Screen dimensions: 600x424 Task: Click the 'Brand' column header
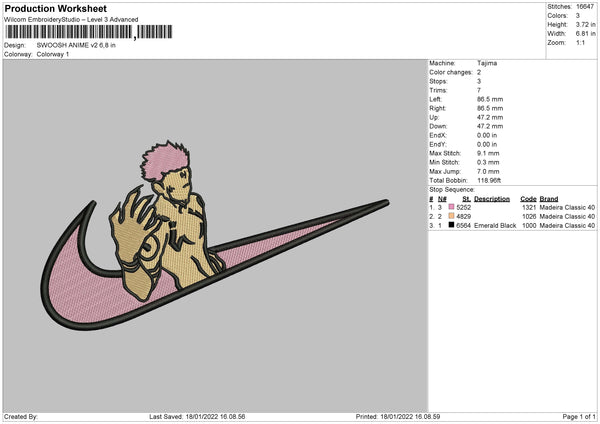[x=549, y=199]
